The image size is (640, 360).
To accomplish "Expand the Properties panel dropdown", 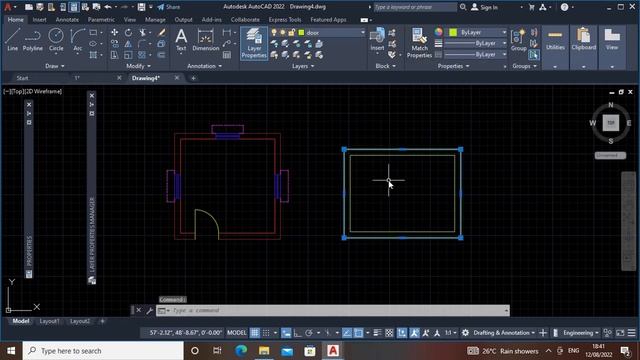I will [453, 66].
